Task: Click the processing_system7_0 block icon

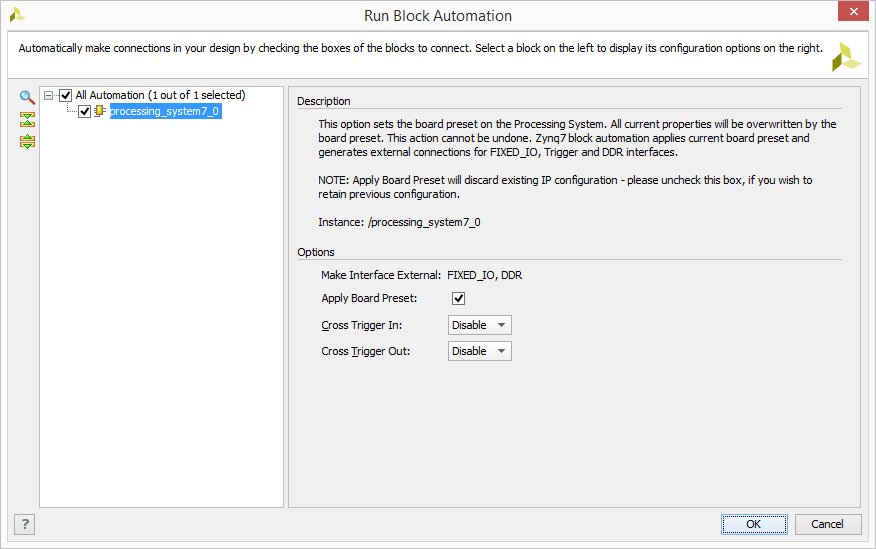Action: pos(100,111)
